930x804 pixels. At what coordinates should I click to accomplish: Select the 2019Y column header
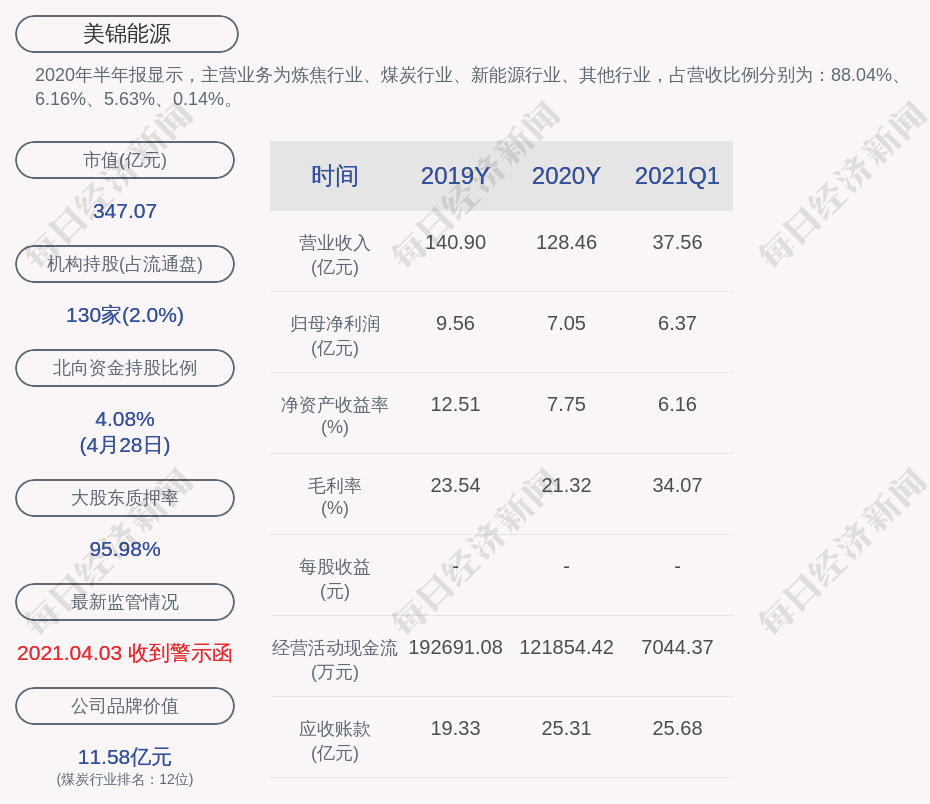(455, 176)
